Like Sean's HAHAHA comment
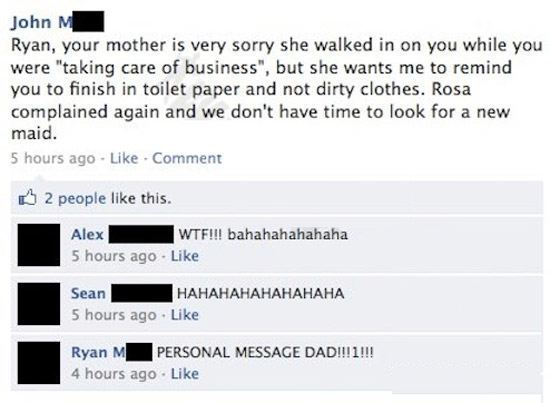 pyautogui.click(x=185, y=315)
